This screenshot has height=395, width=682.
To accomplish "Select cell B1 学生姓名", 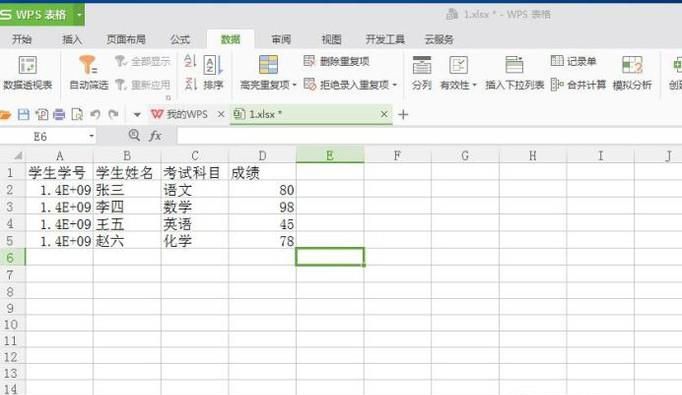I will click(127, 173).
